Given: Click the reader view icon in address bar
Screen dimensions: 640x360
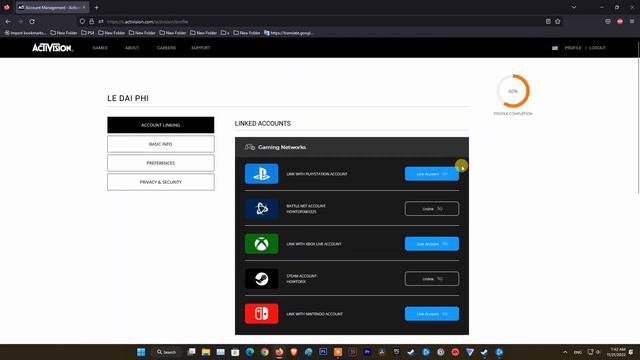Looking at the screenshot, I should tap(548, 21).
